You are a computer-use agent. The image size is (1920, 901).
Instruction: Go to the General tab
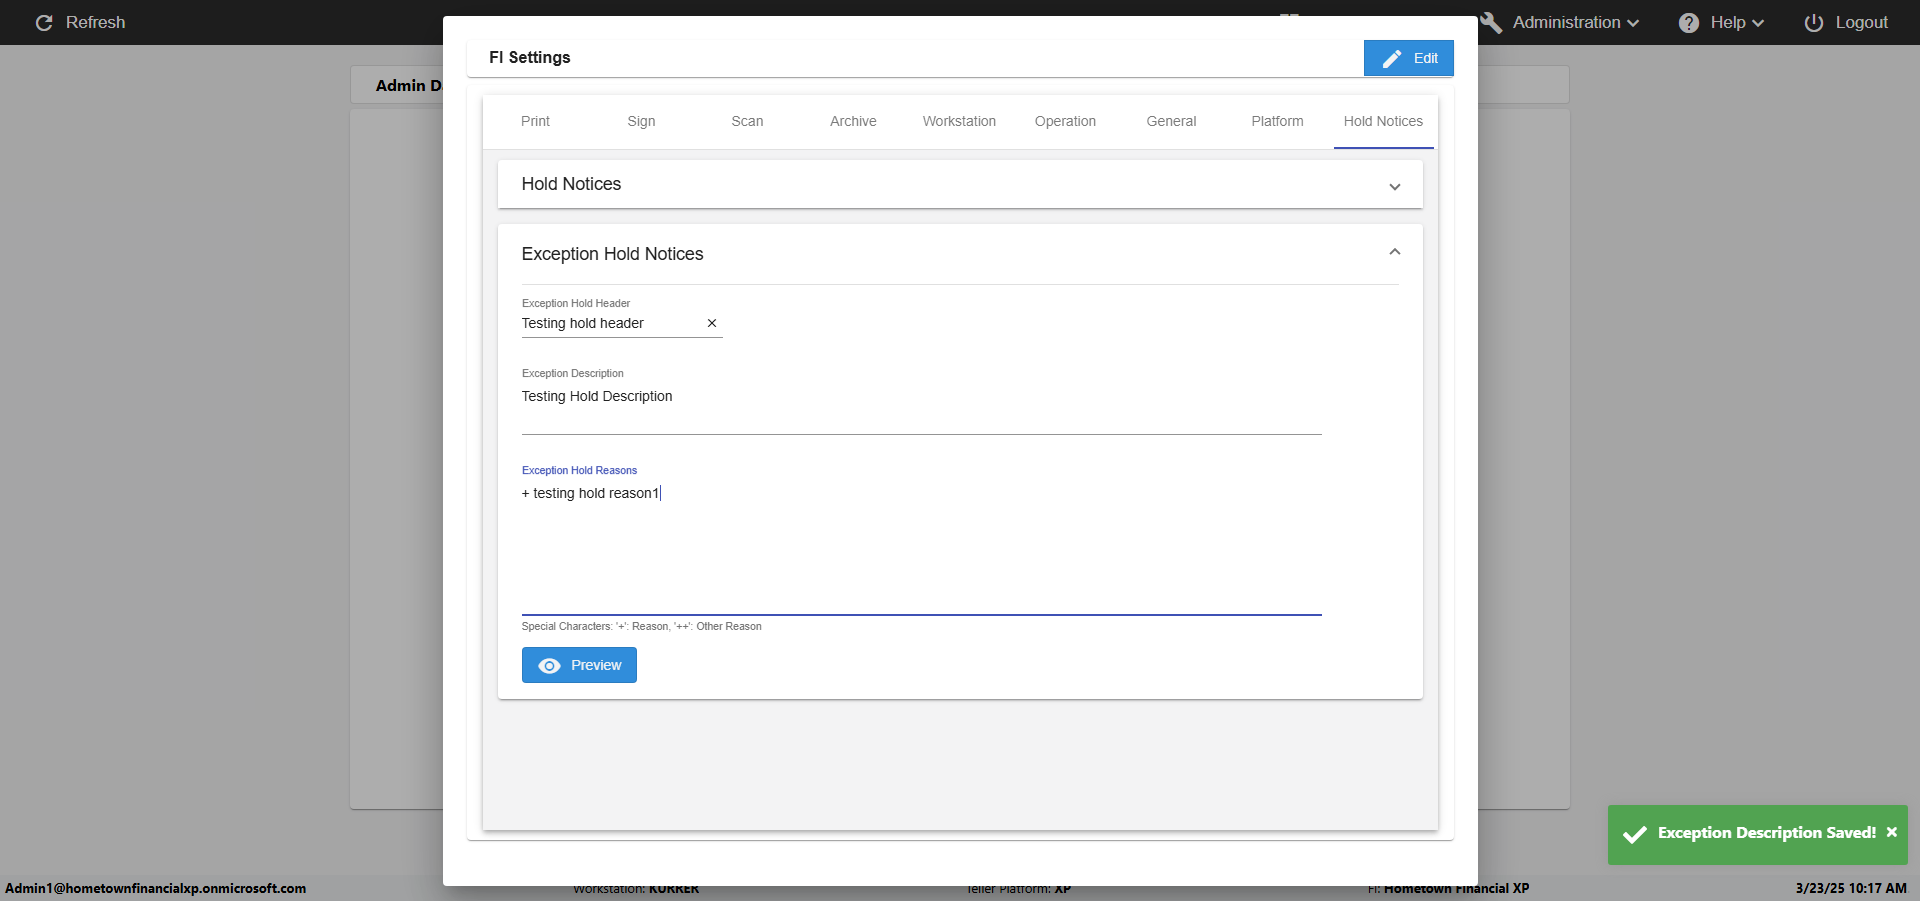(1171, 121)
